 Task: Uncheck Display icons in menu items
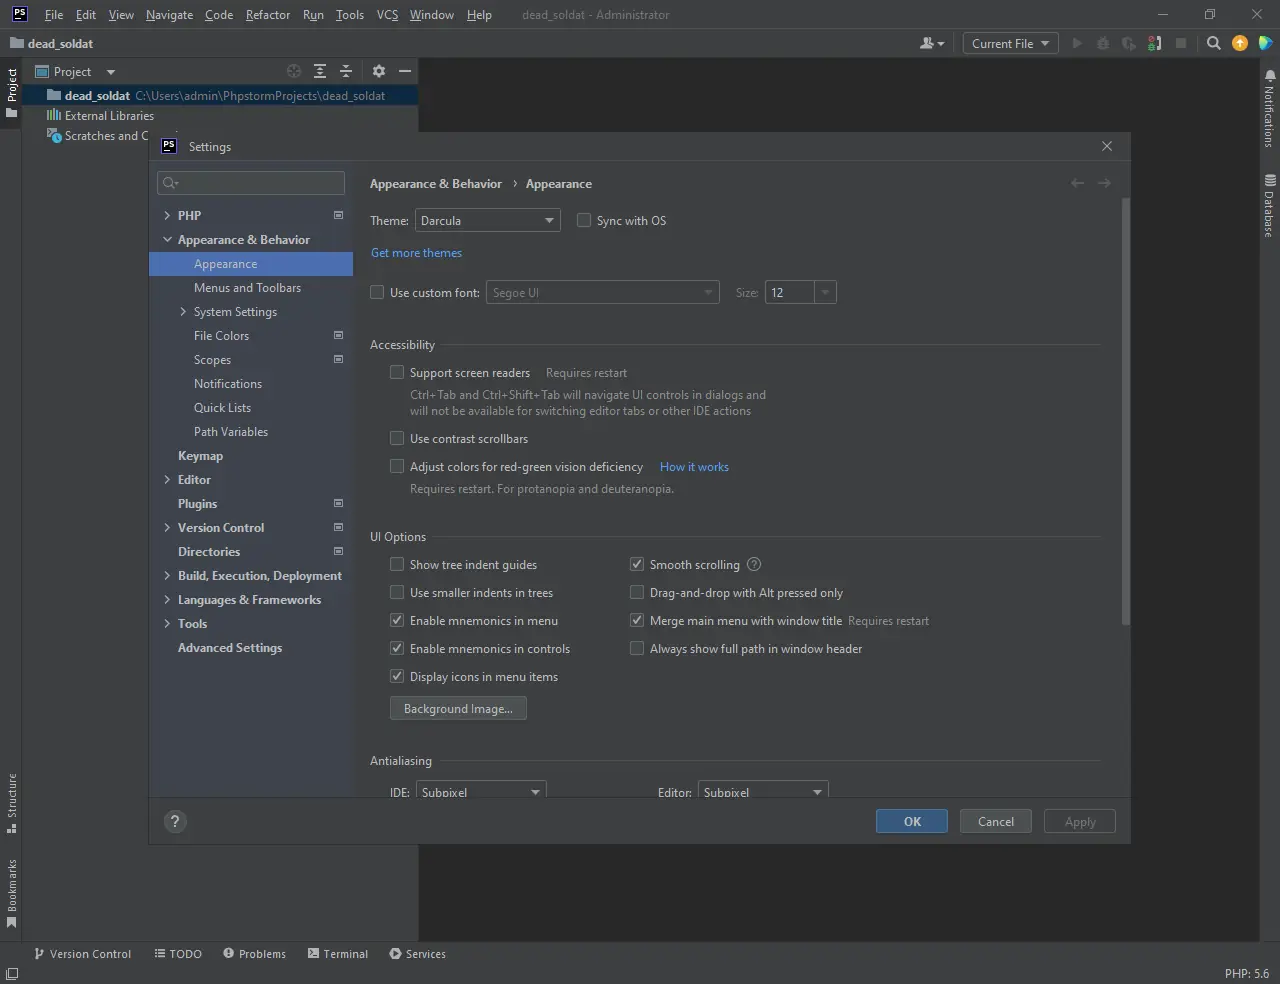[x=397, y=677]
